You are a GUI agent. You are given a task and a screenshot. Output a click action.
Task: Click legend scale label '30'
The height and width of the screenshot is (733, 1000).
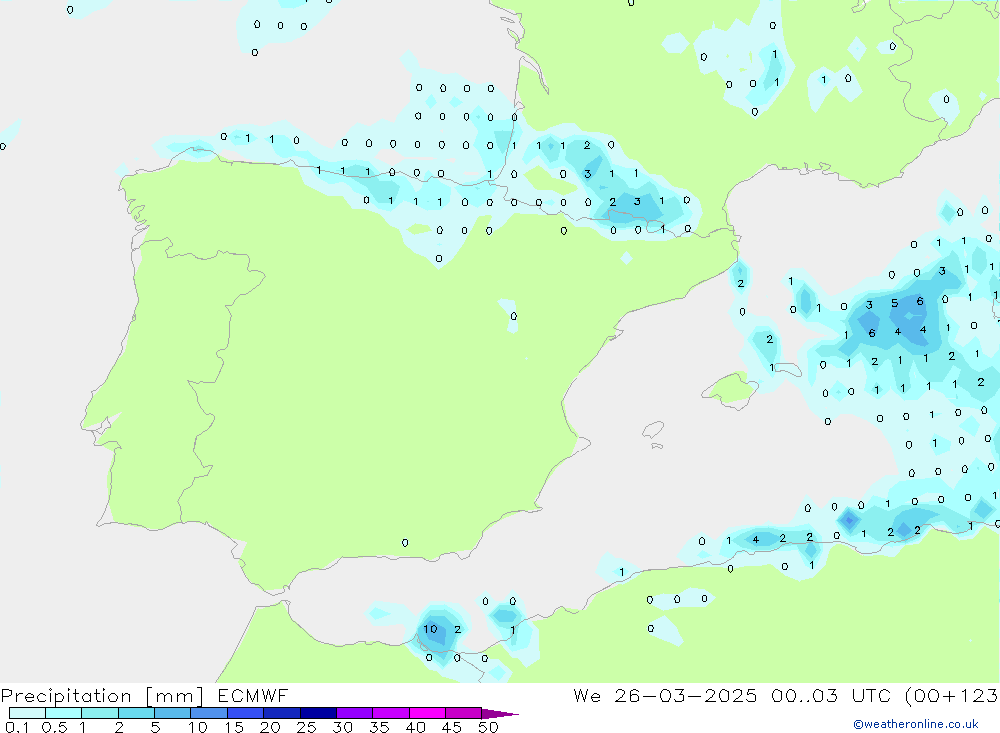[x=342, y=727]
